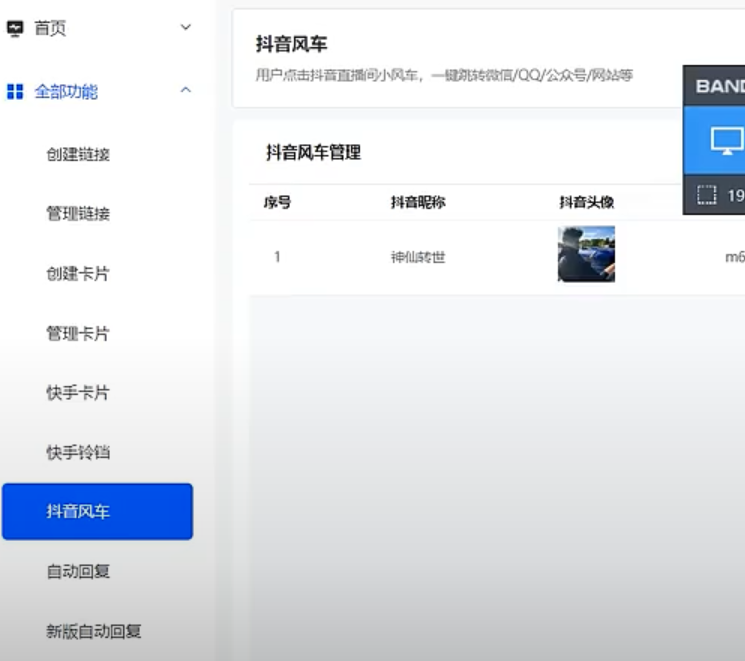Collapse the 全部功能 menu chevron
Screen dimensions: 745x661
186,90
